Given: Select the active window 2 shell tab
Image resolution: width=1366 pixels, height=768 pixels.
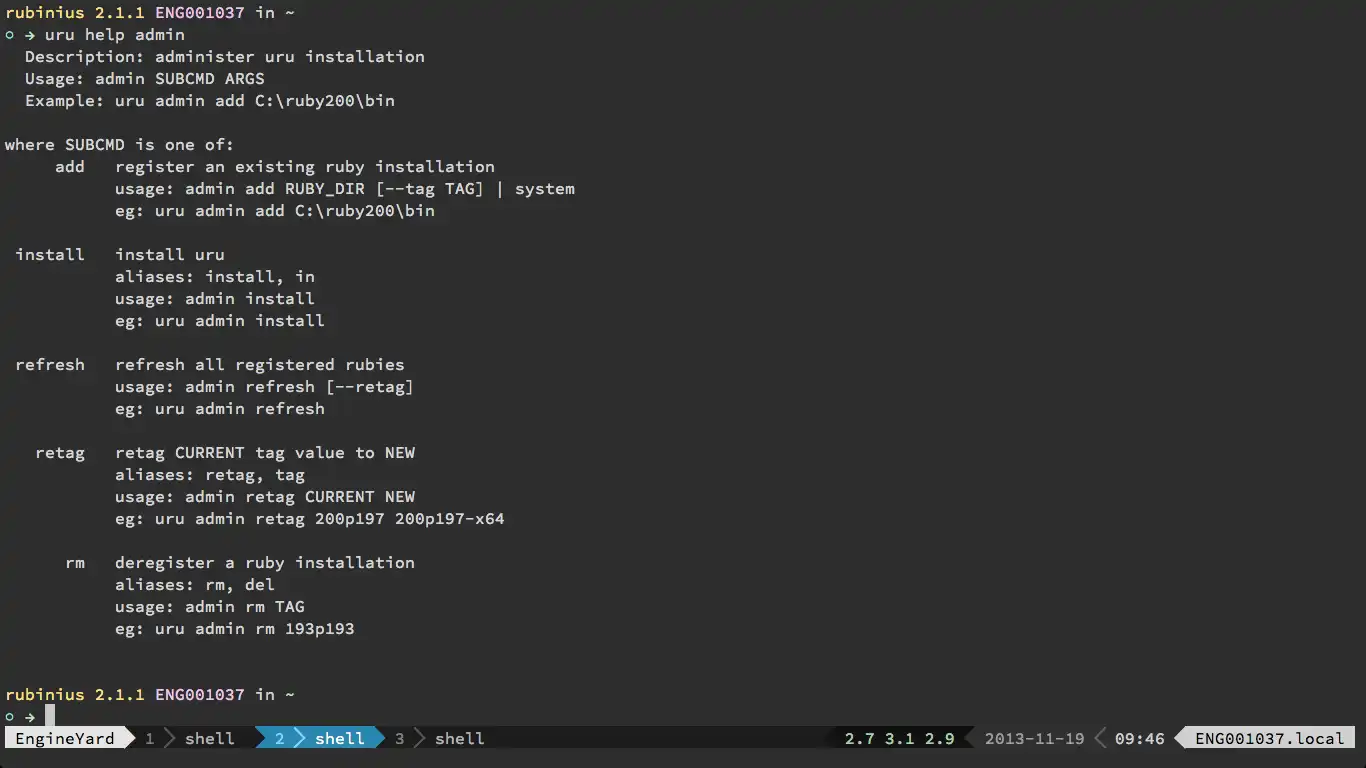Looking at the screenshot, I should [339, 739].
